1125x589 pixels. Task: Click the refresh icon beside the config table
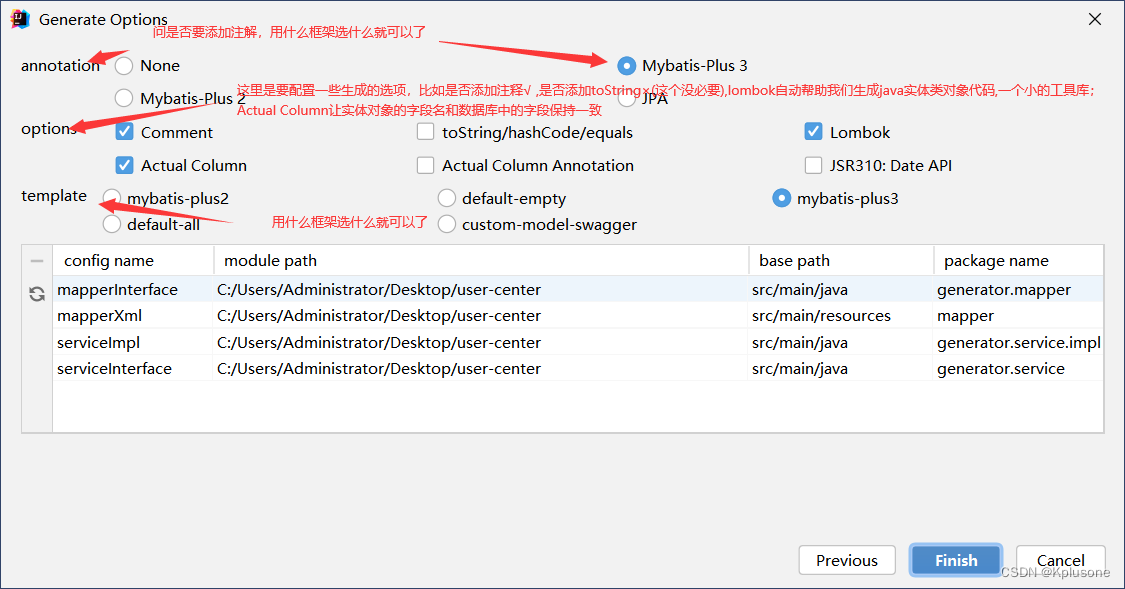(x=37, y=293)
